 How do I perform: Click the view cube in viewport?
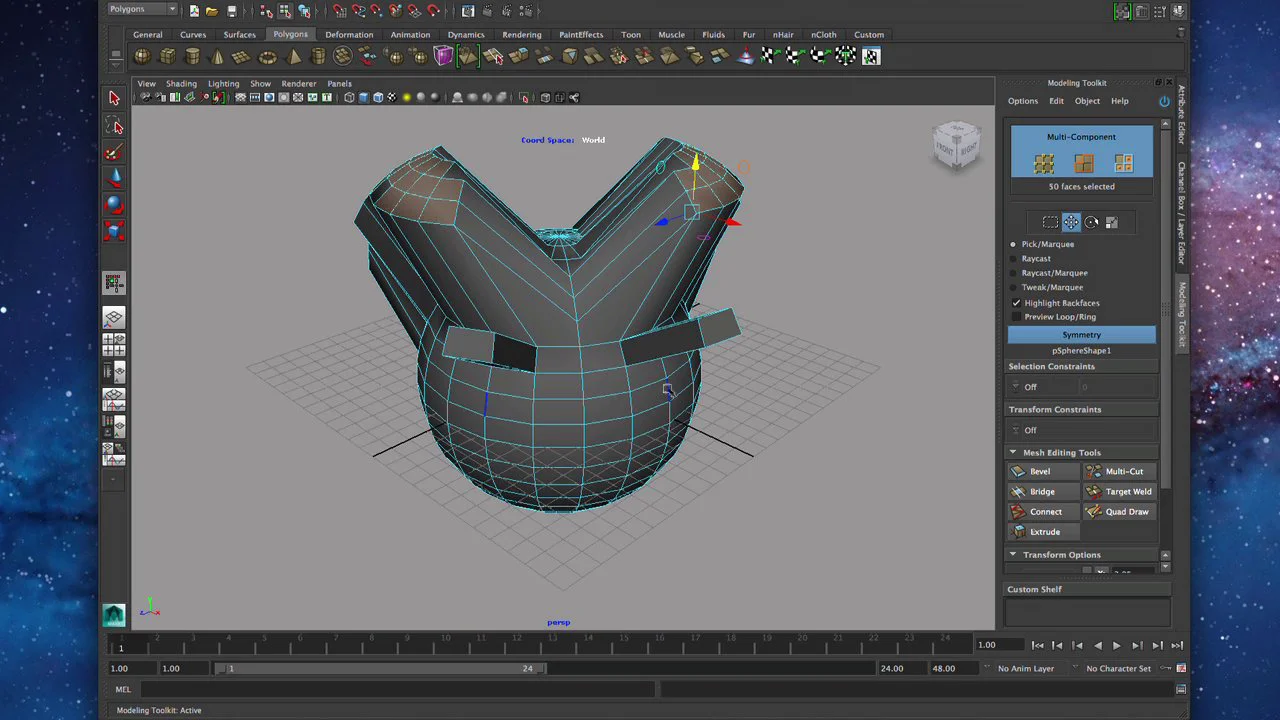956,146
